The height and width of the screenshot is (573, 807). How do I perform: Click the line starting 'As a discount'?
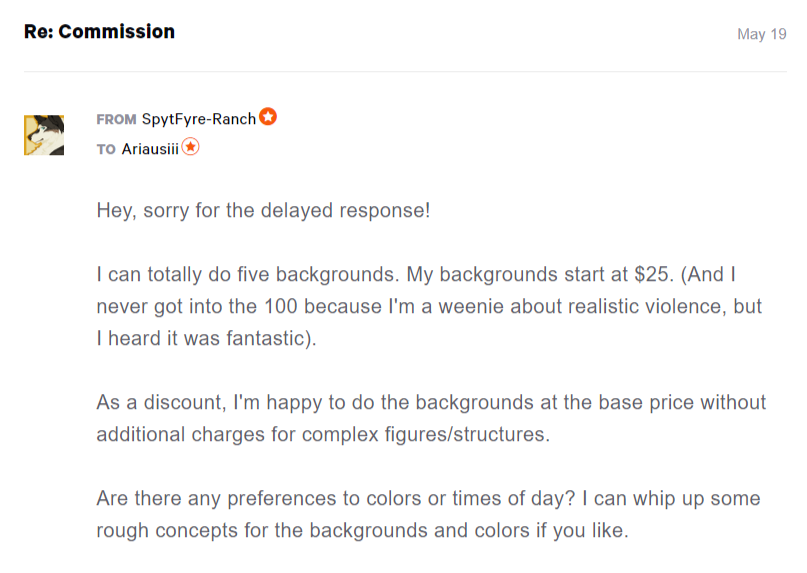click(x=431, y=402)
